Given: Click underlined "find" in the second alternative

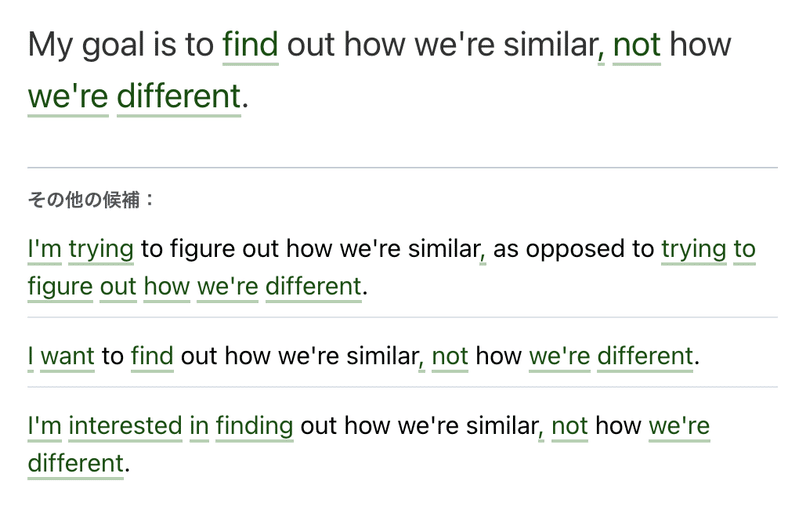Looking at the screenshot, I should tap(152, 356).
